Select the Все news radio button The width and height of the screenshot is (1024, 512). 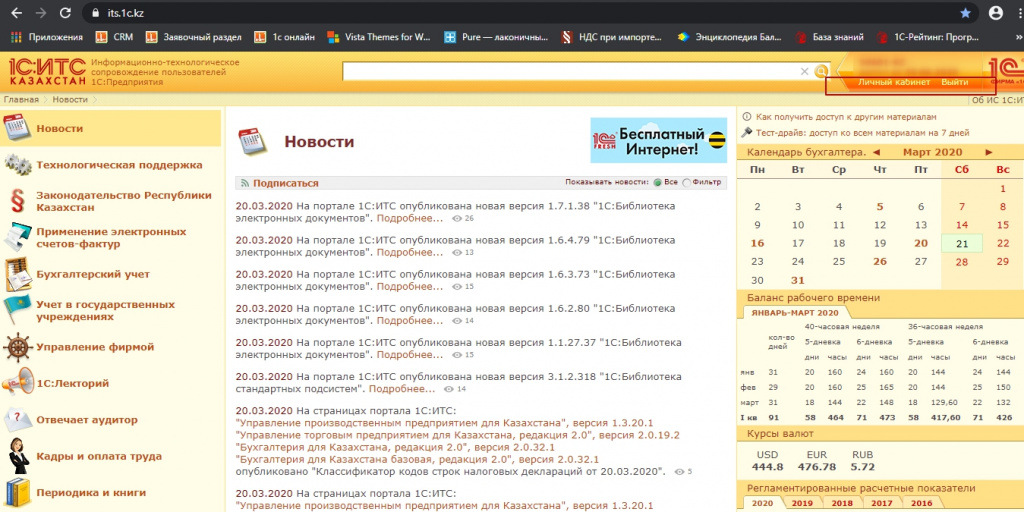click(658, 183)
